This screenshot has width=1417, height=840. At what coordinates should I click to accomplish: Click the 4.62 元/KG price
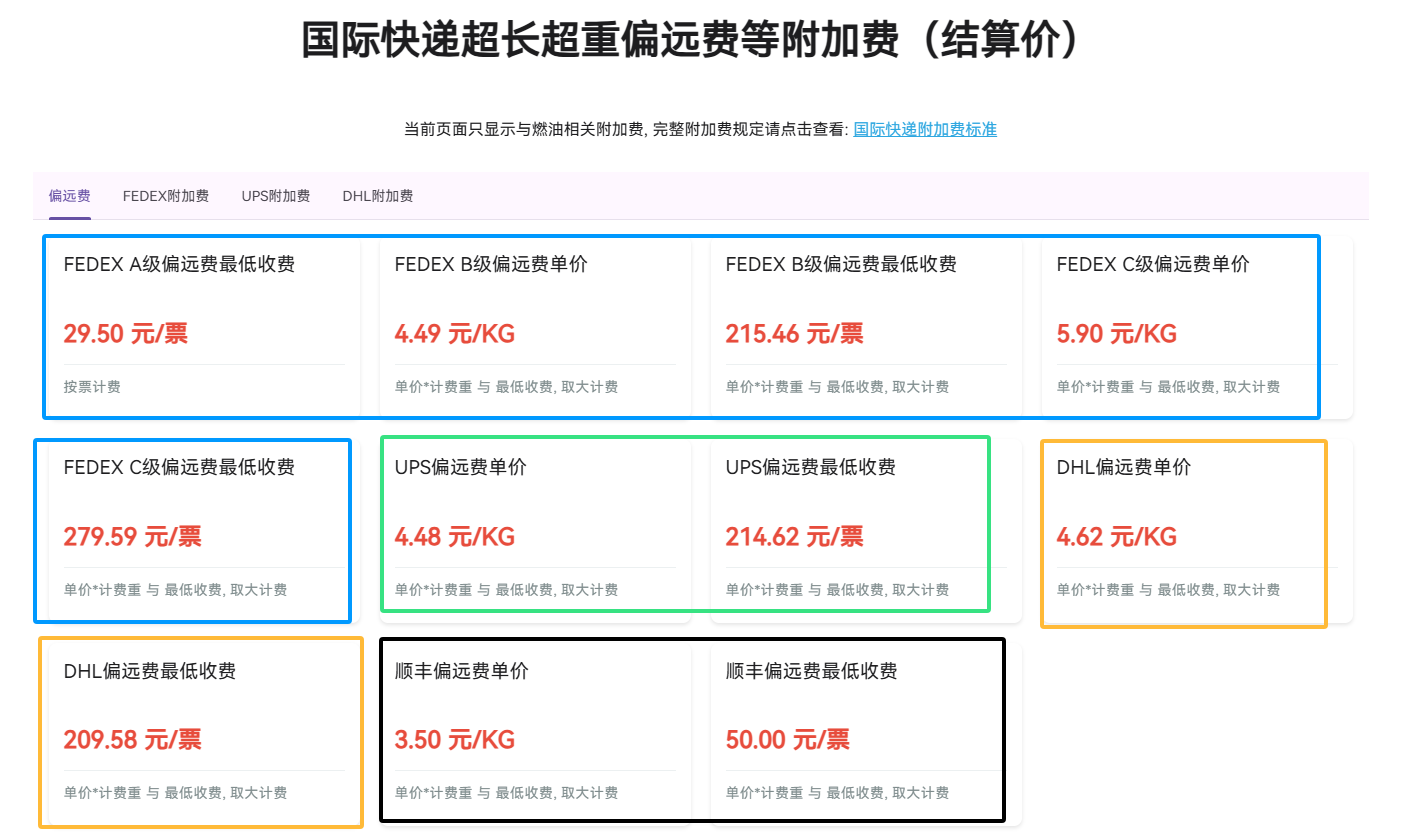tap(1117, 536)
